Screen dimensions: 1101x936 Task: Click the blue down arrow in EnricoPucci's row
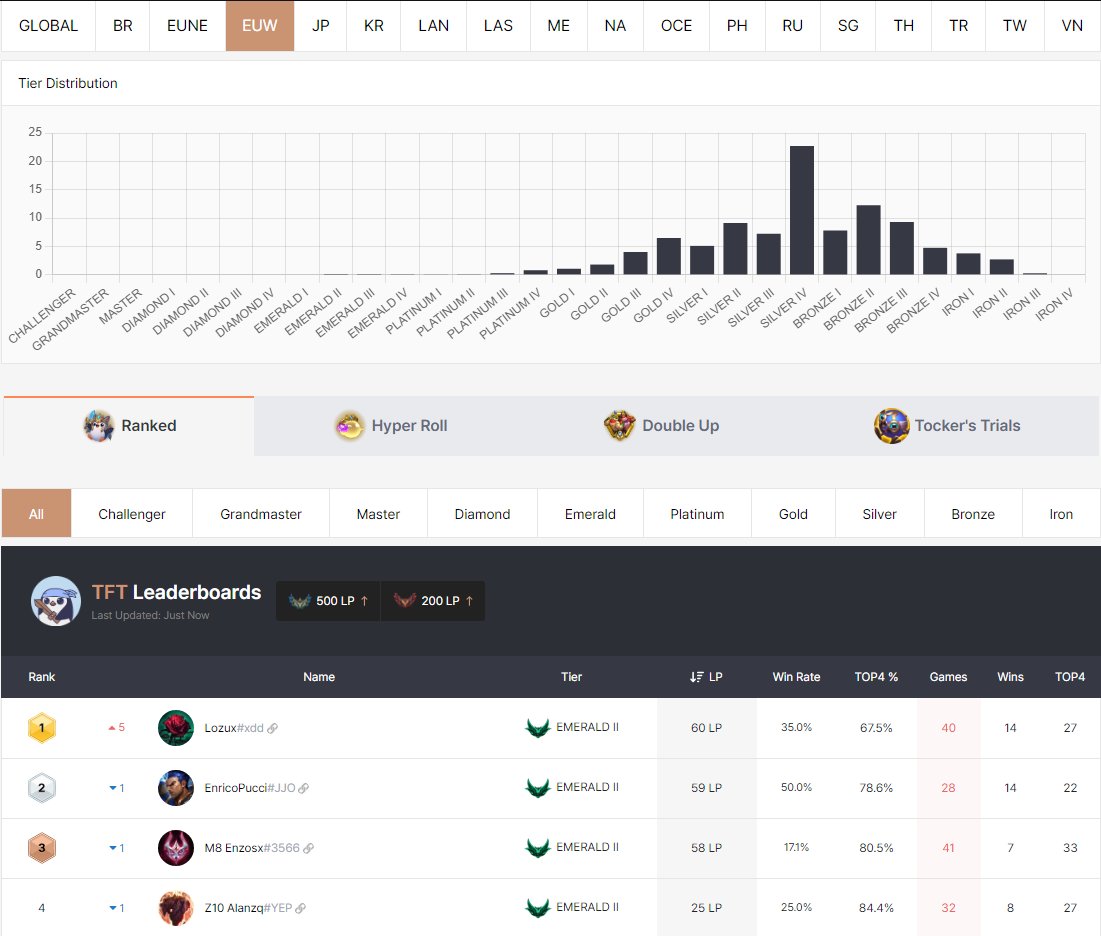(x=112, y=789)
